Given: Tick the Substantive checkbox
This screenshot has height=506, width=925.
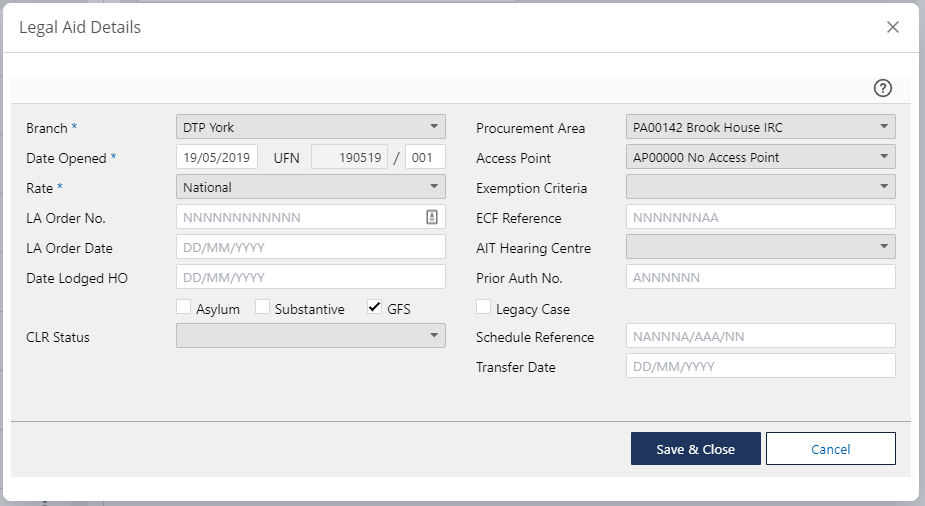Looking at the screenshot, I should coord(263,308).
